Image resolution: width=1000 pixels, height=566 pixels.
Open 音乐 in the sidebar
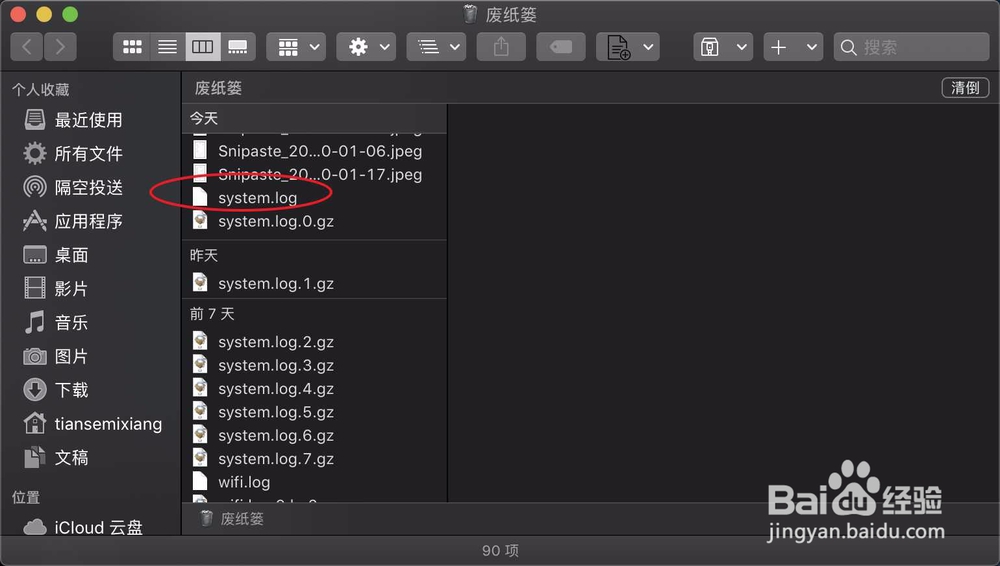(56, 322)
